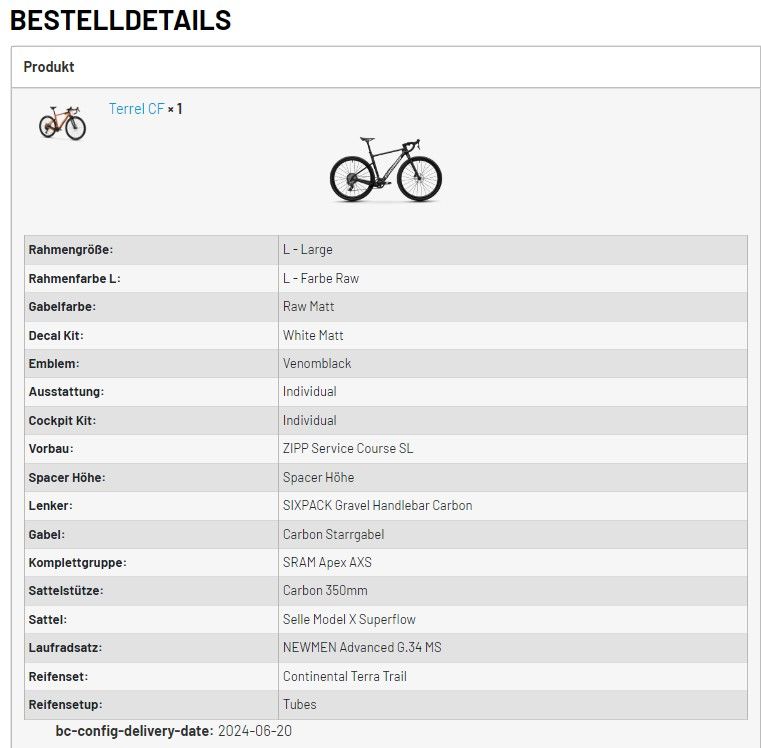
Task: Click the Sattelstütze Carbon 350mm value
Action: click(325, 590)
